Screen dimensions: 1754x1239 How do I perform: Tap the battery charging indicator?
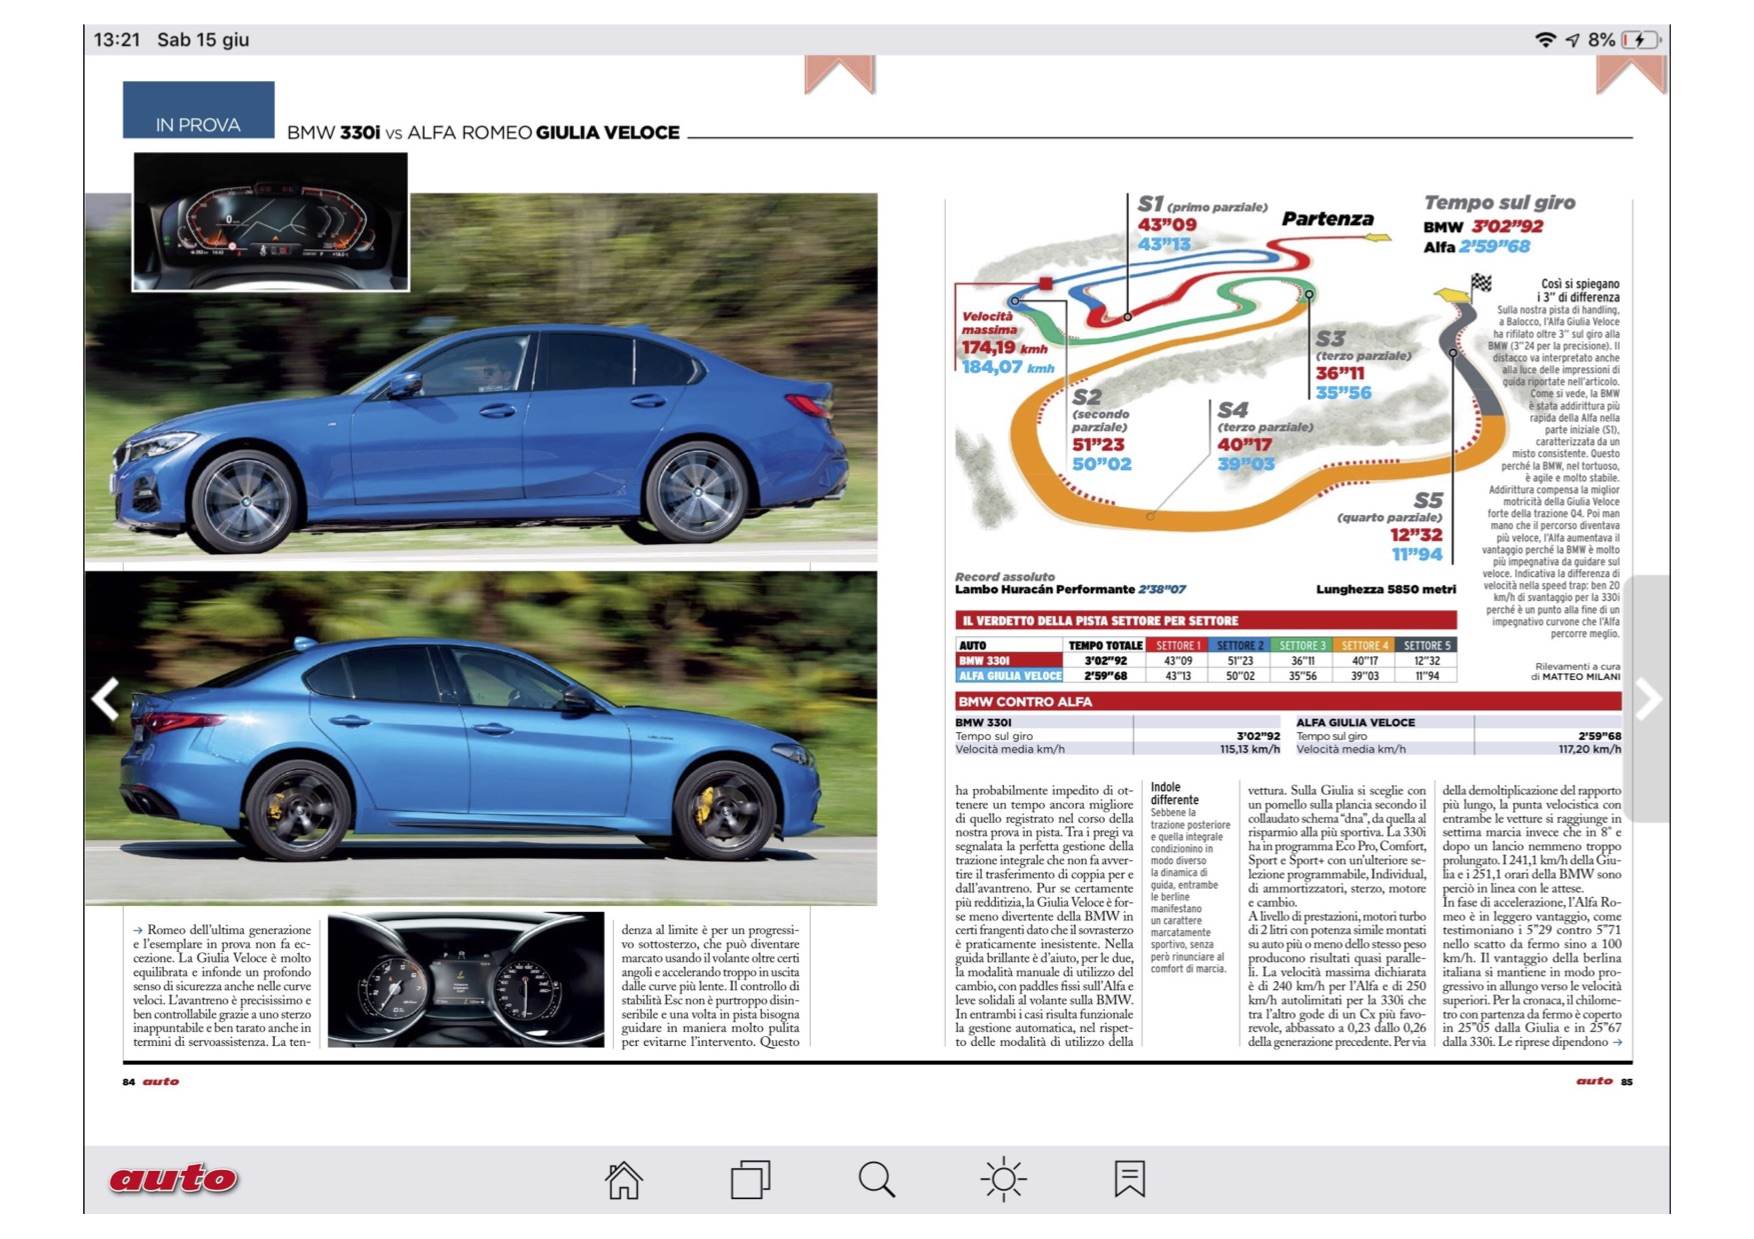[1641, 40]
